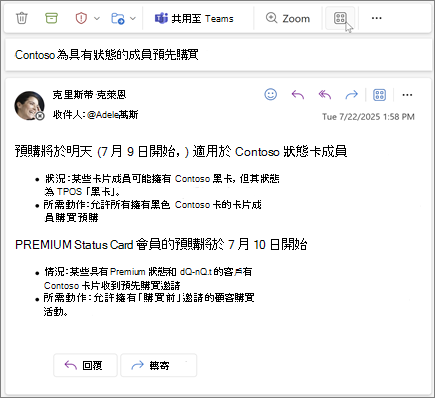This screenshot has width=435, height=398.
Task: Open message header more actions ellipsis
Action: coord(407,95)
